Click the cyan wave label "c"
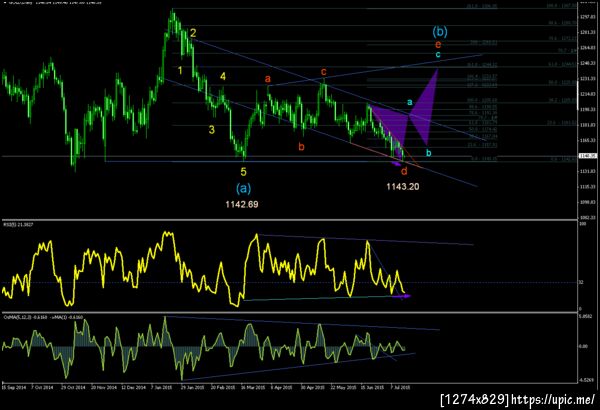Screen dimensions: 600x410 click(438, 54)
